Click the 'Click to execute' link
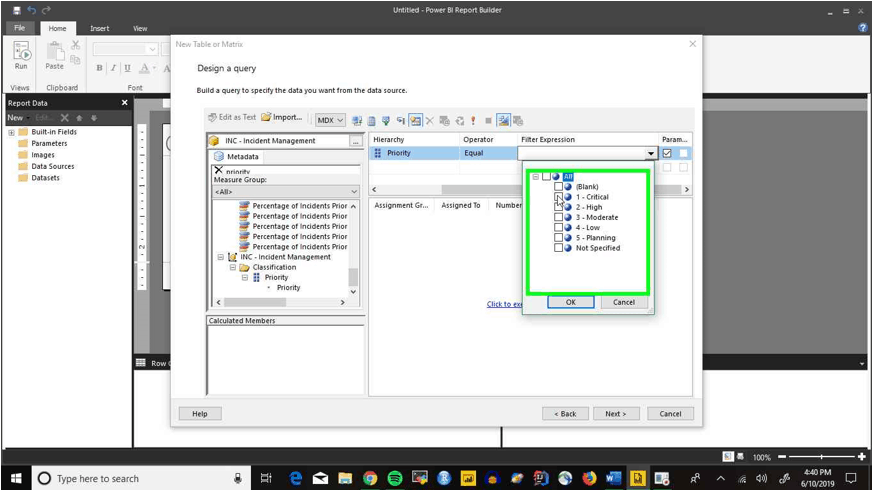The image size is (874, 492). (504, 304)
